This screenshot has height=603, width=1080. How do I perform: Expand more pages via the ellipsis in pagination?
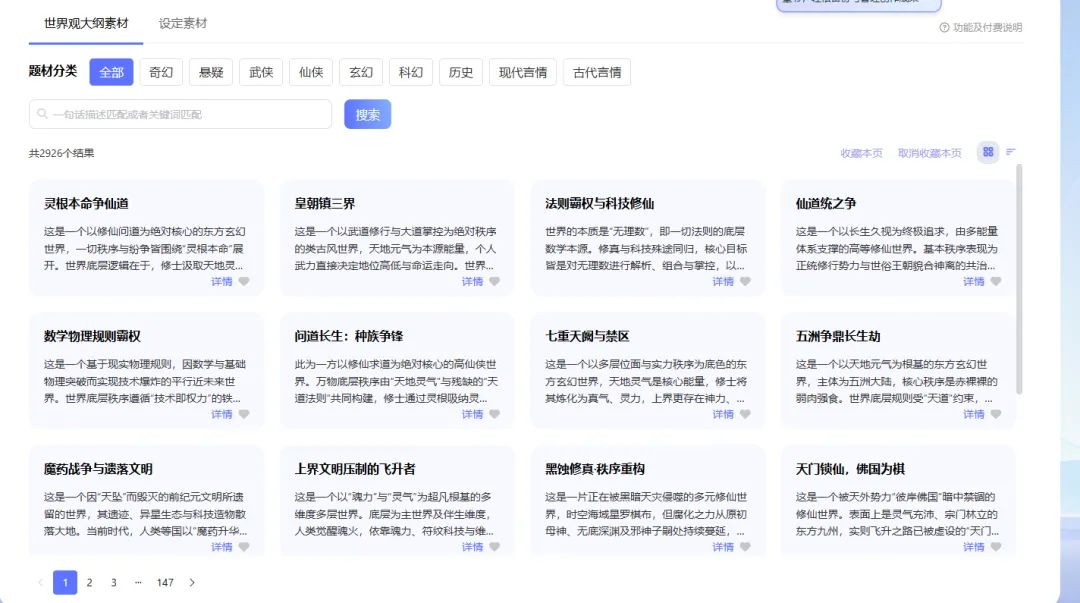tap(138, 582)
